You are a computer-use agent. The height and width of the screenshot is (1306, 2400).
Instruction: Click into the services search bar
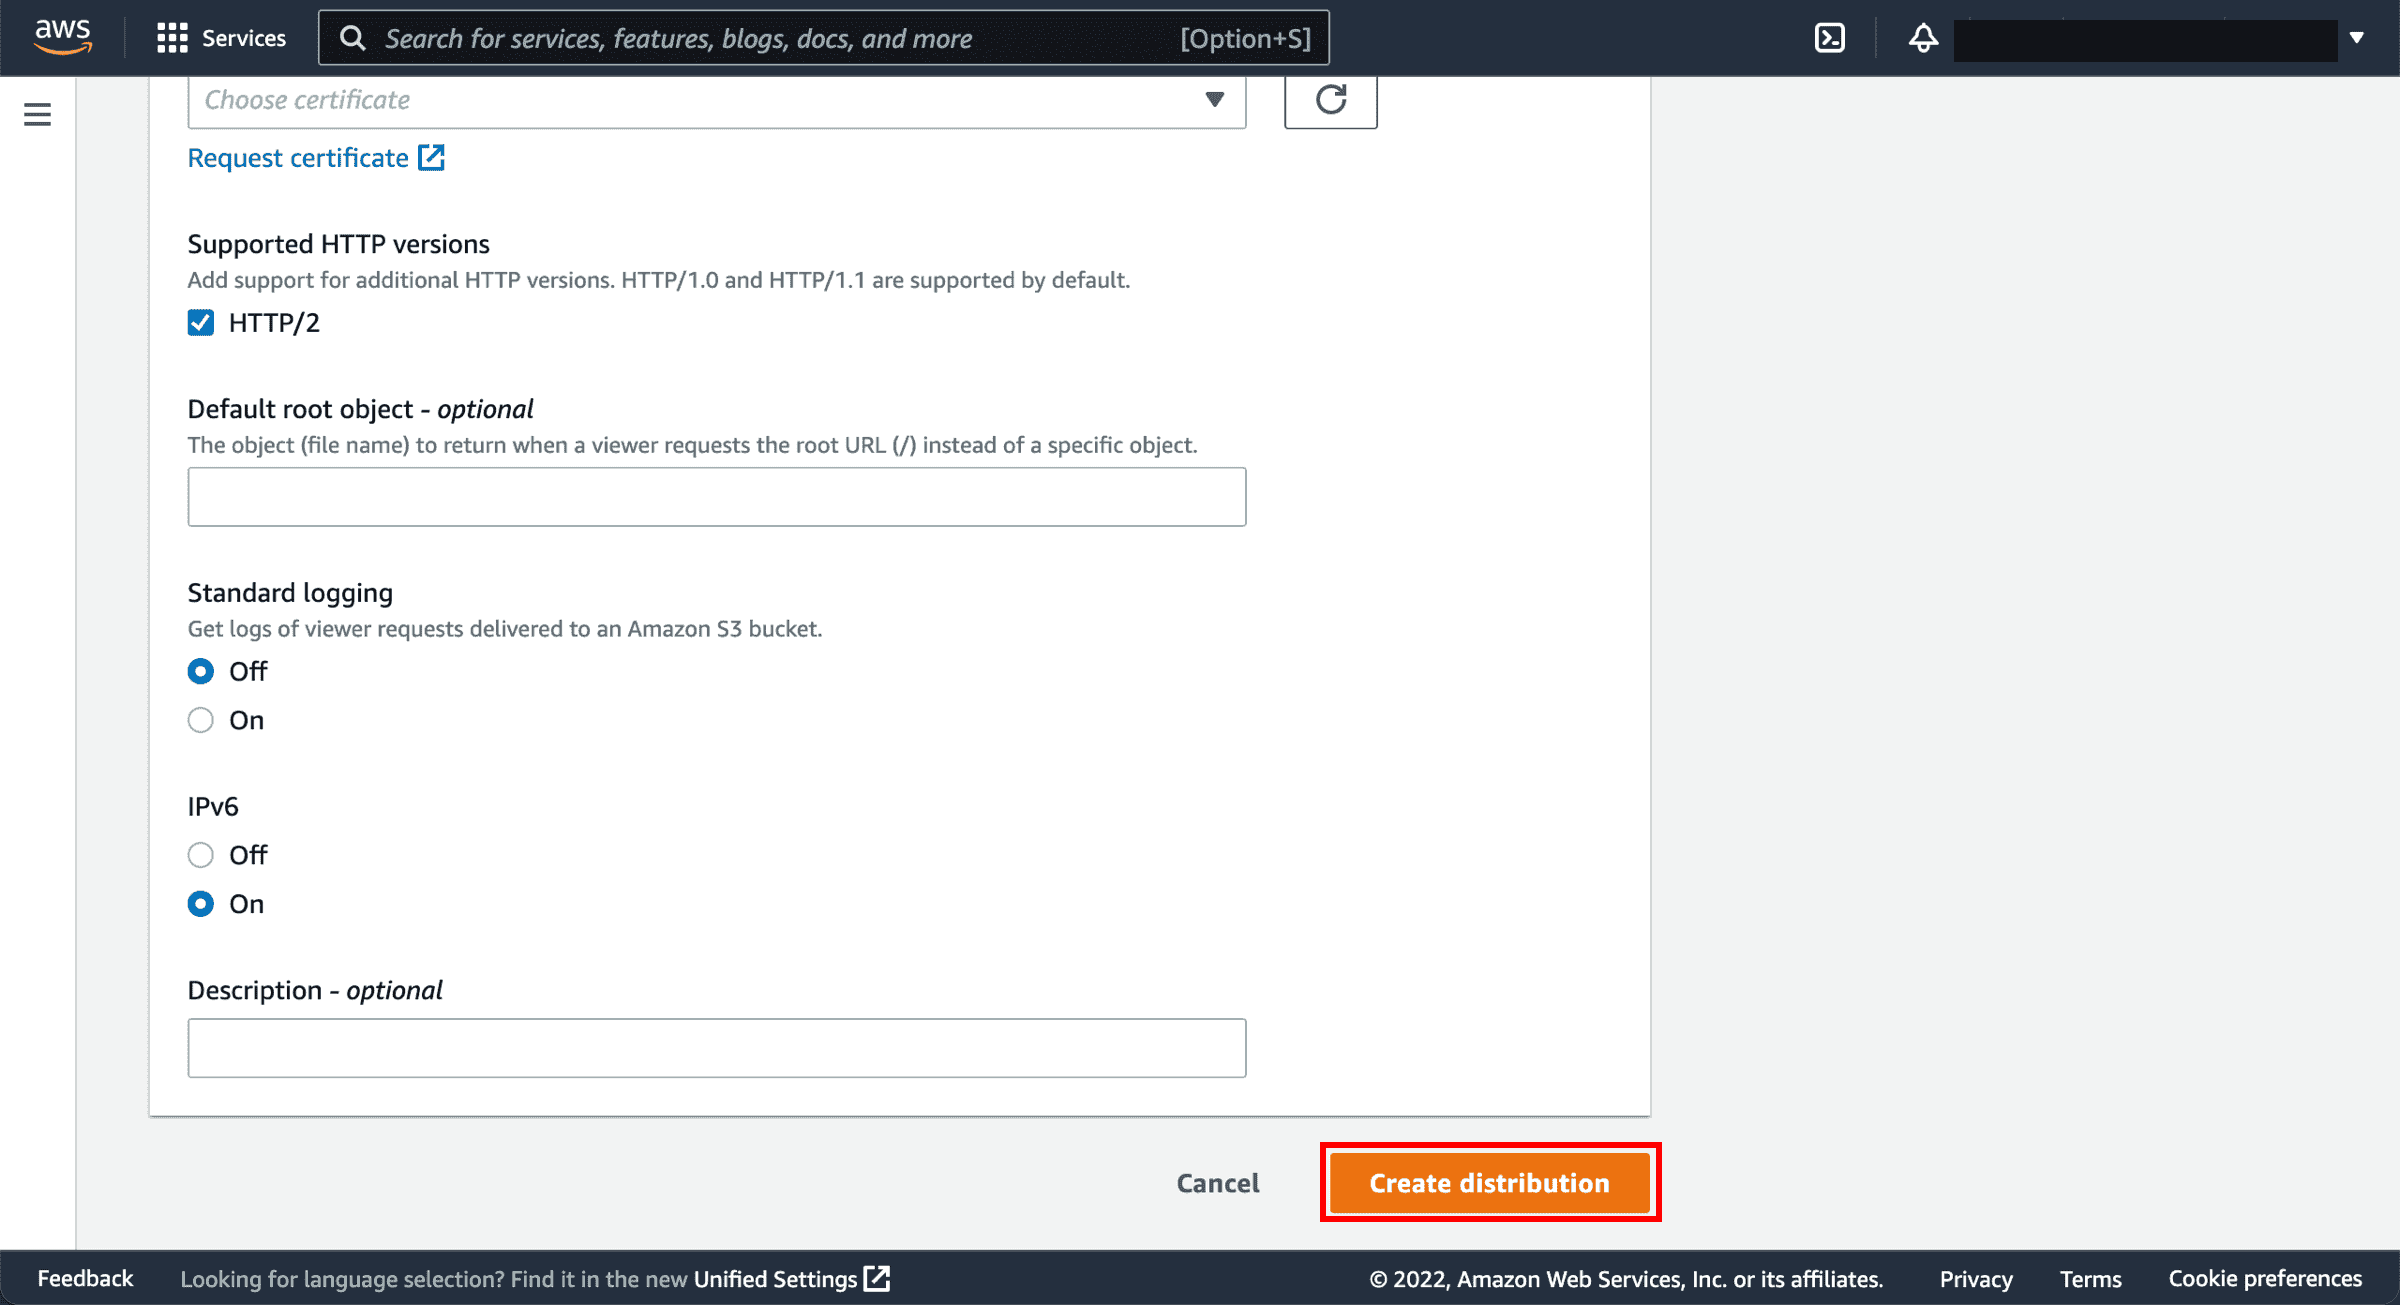[823, 38]
